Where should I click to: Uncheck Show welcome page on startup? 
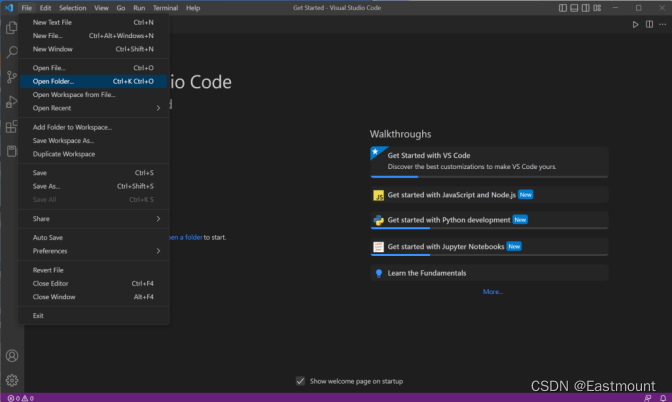(300, 381)
